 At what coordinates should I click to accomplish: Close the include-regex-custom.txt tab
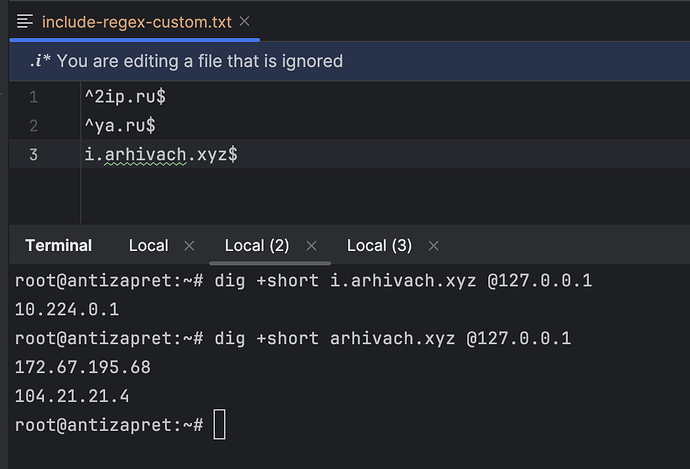(245, 21)
